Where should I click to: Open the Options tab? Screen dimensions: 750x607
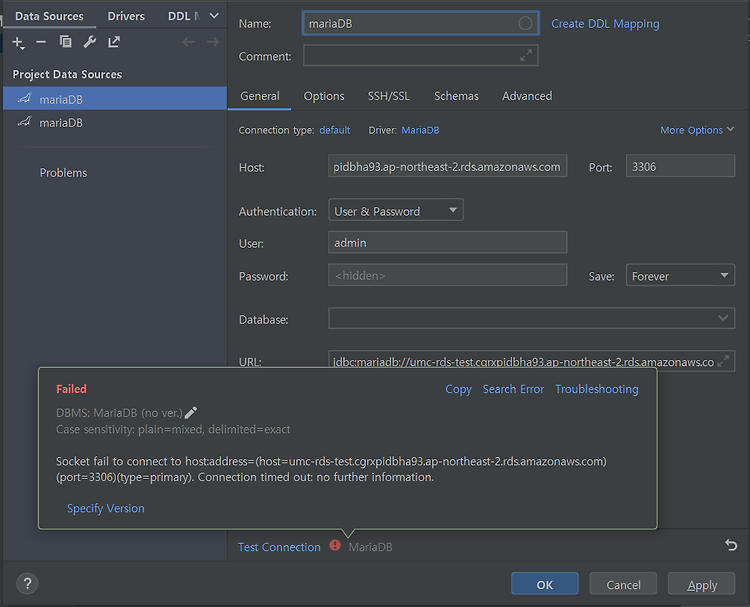tap(324, 96)
